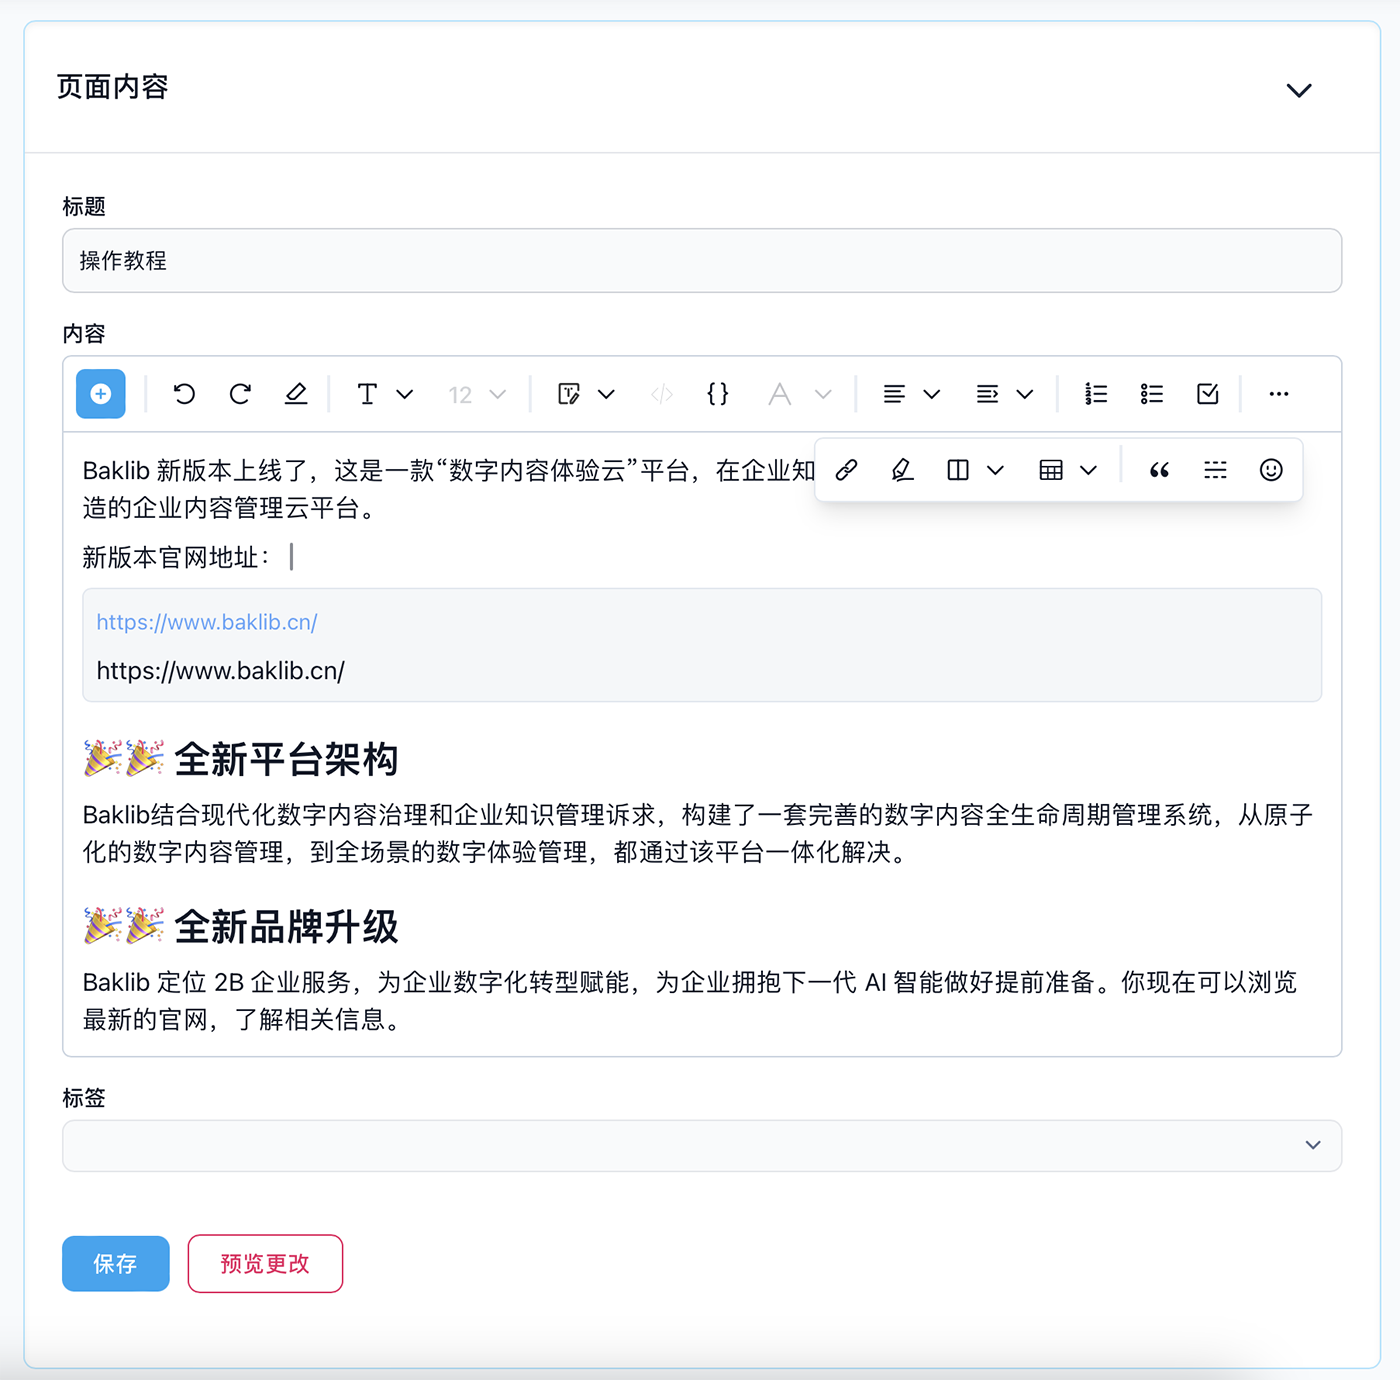This screenshot has height=1380, width=1400.
Task: Collapse the 页面内容 section
Action: click(x=1299, y=90)
